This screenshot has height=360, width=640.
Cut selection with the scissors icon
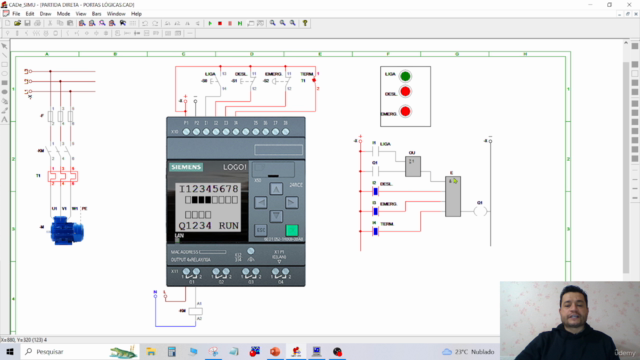[x=50, y=23]
